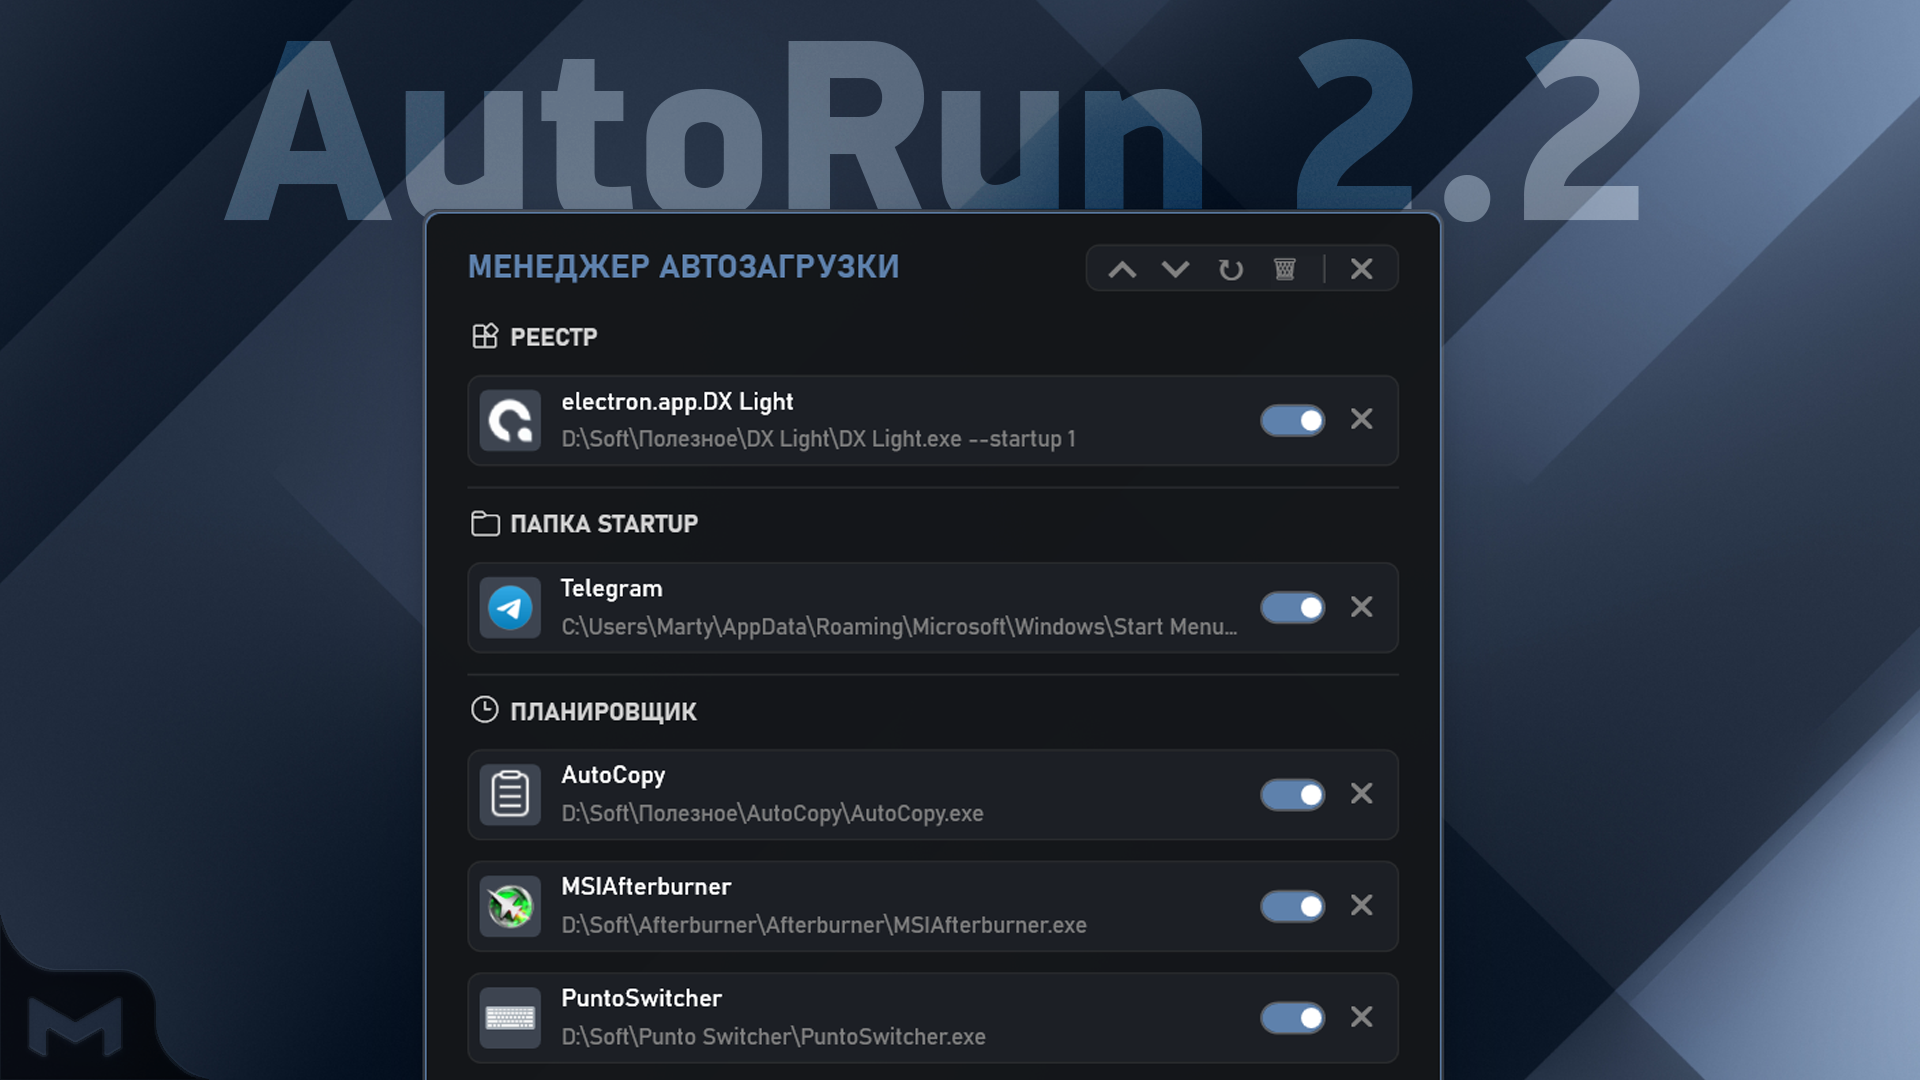Click the move up chevron in toolbar

click(x=1122, y=269)
